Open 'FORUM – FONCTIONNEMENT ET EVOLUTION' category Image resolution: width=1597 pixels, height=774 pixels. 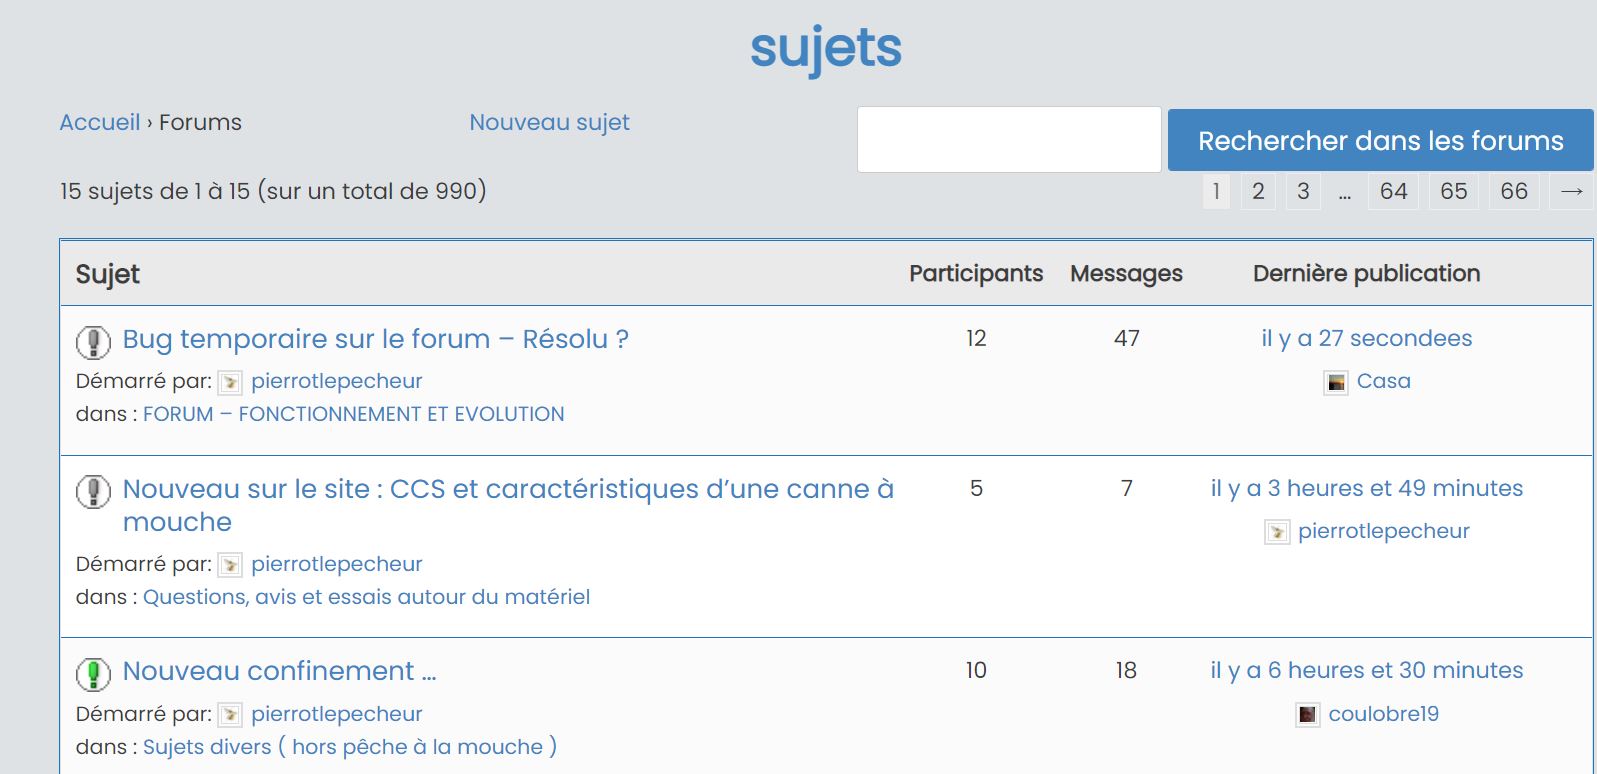point(353,414)
